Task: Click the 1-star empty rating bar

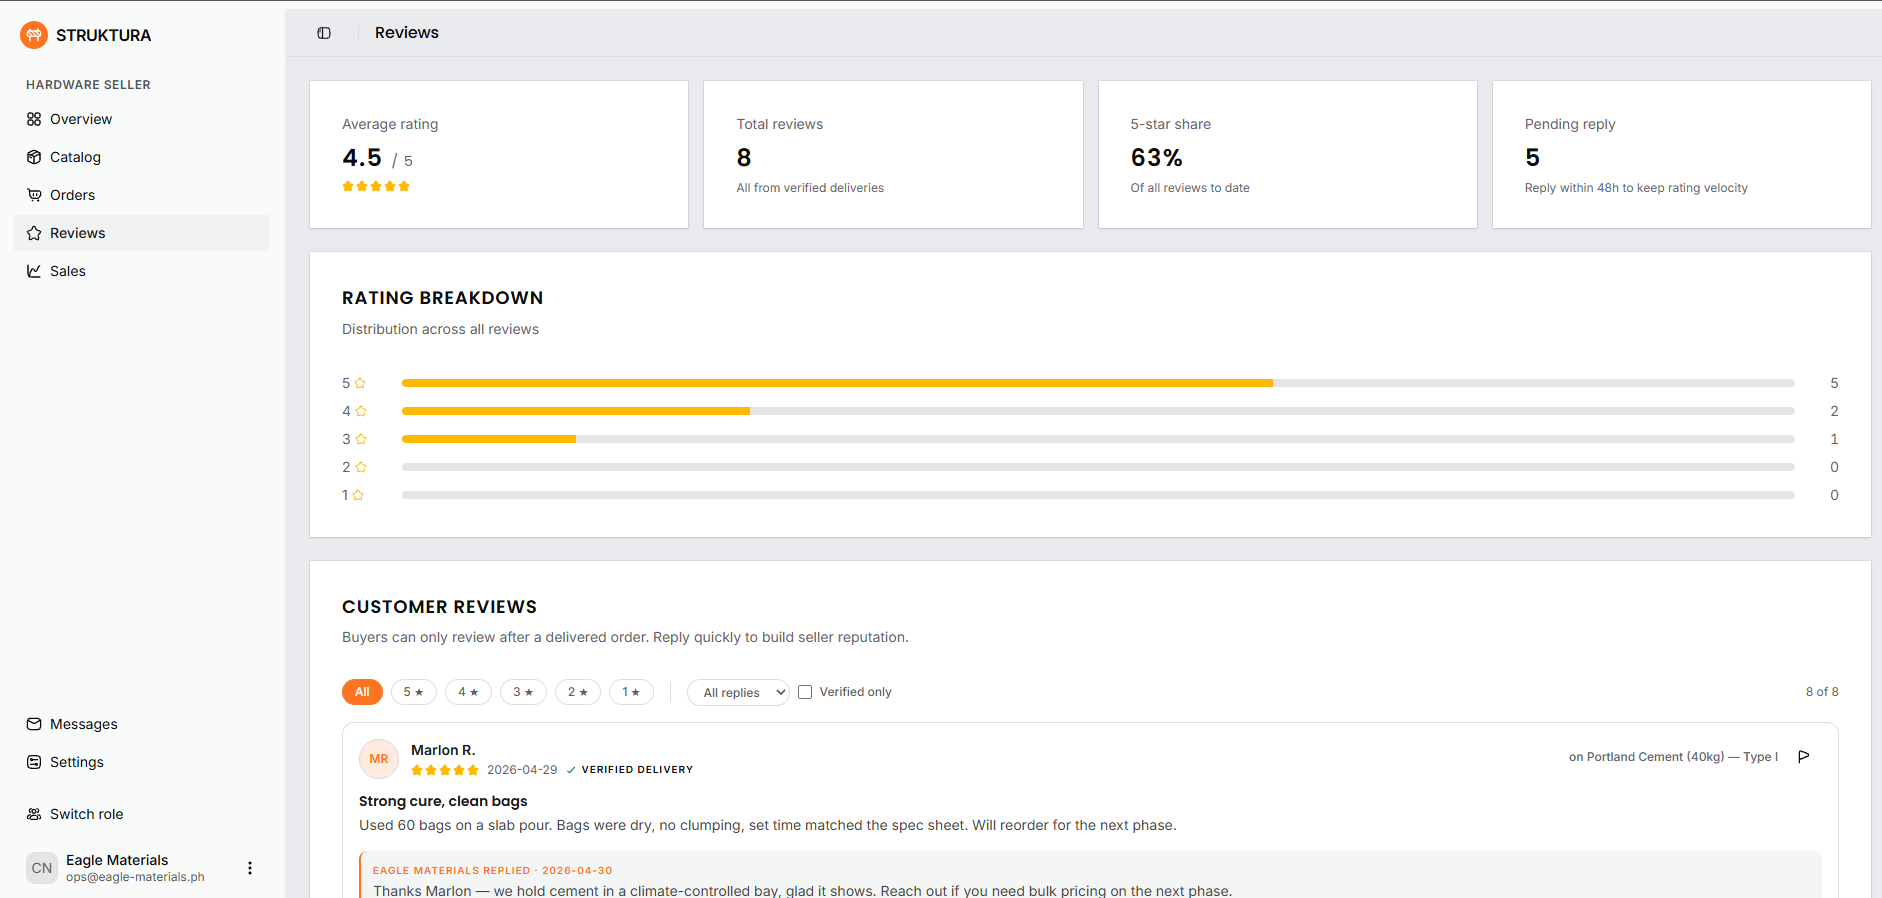Action: 1098,495
